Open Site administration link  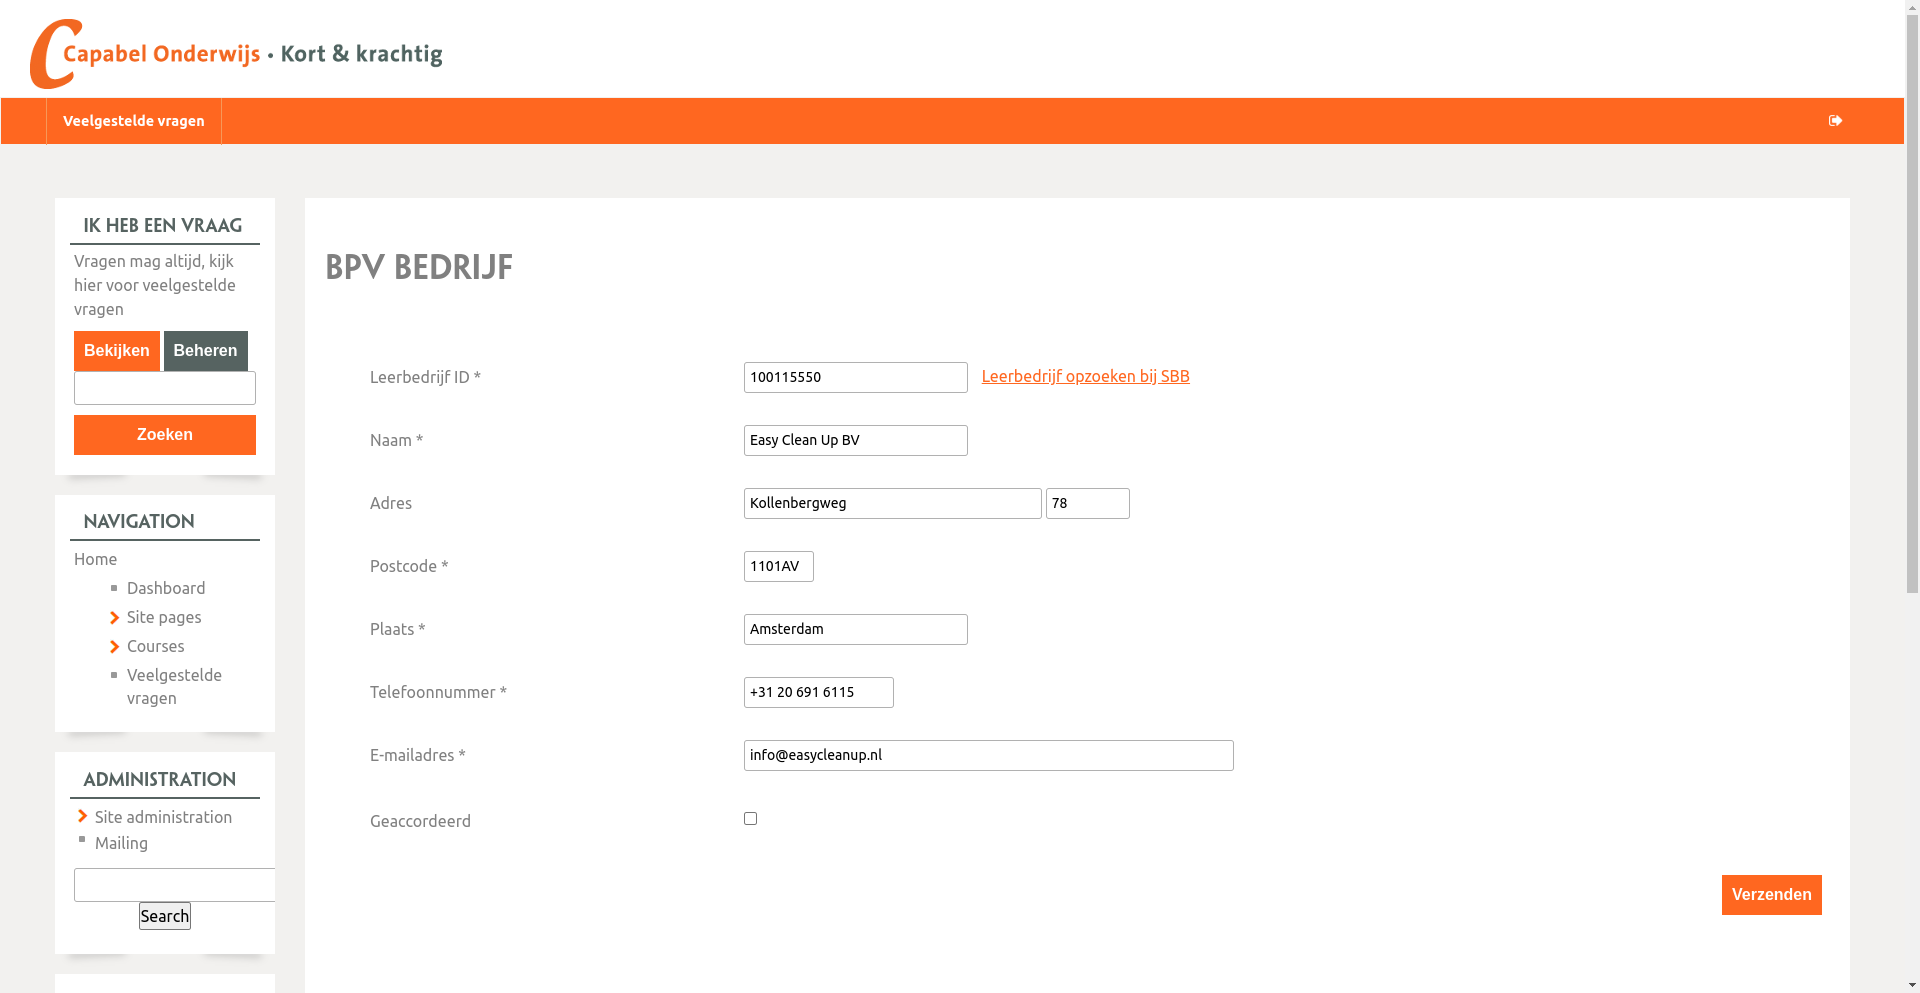[x=163, y=817]
